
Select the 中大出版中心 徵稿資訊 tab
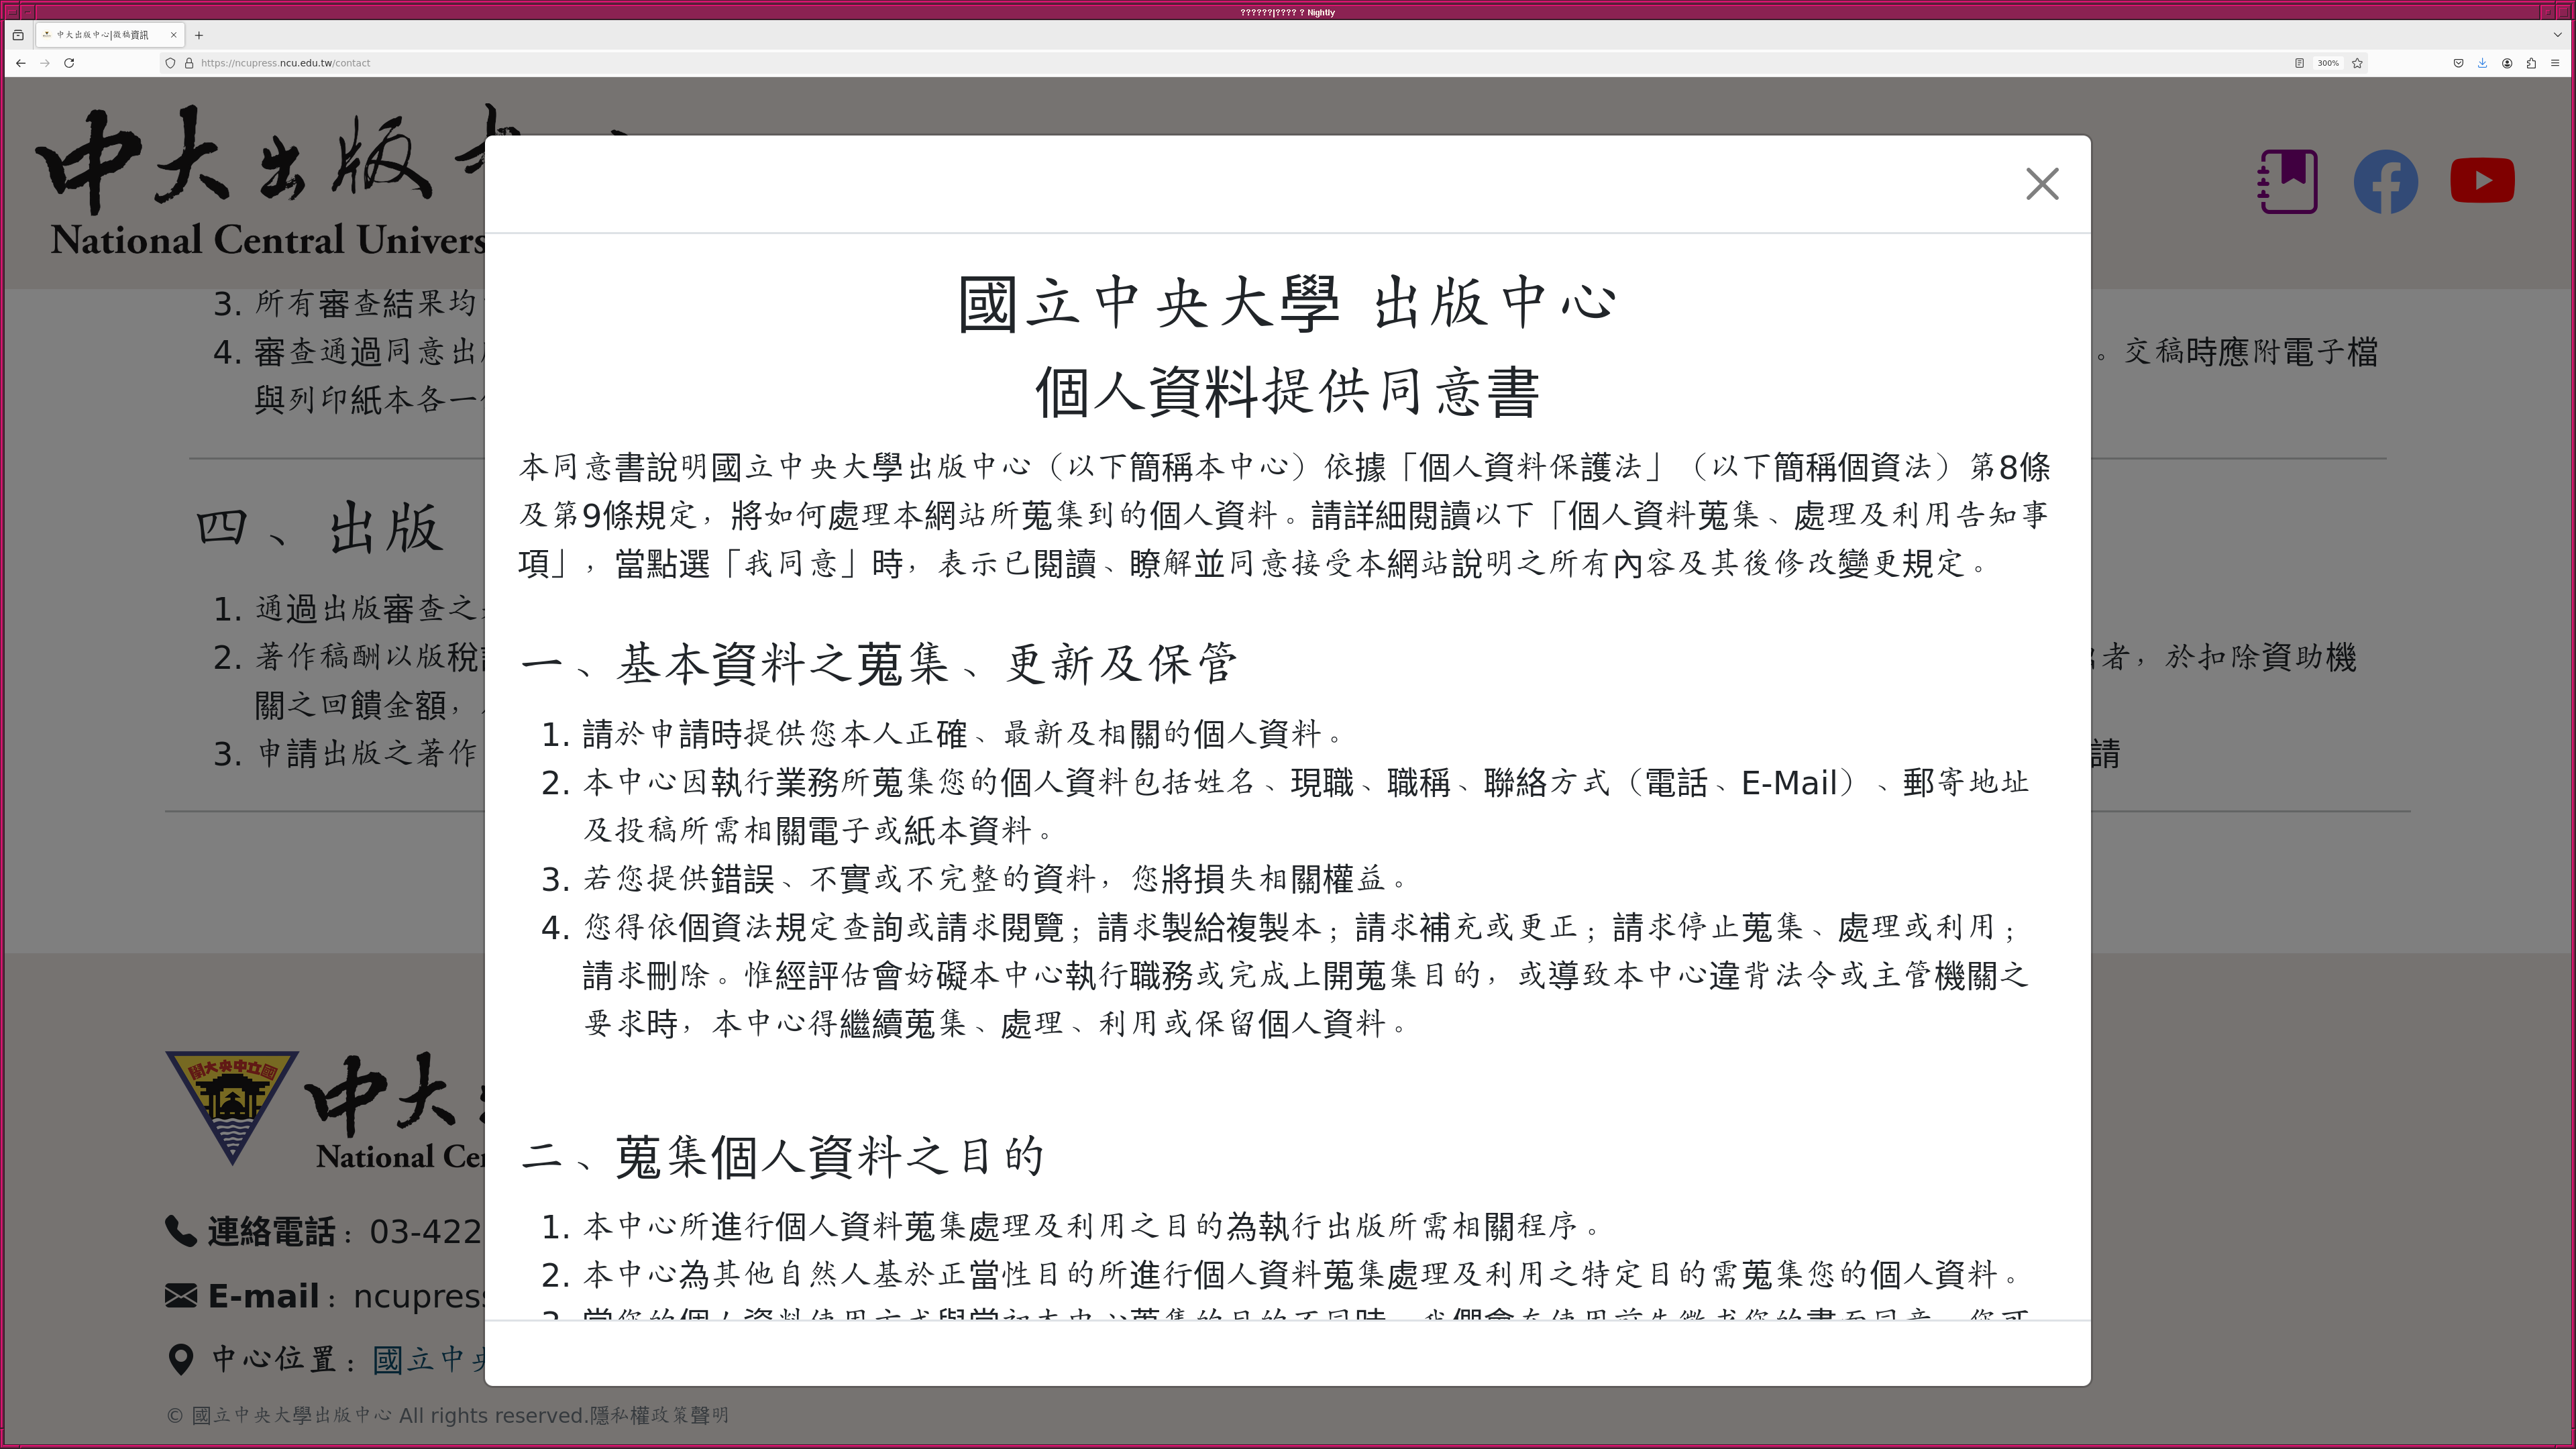102,35
